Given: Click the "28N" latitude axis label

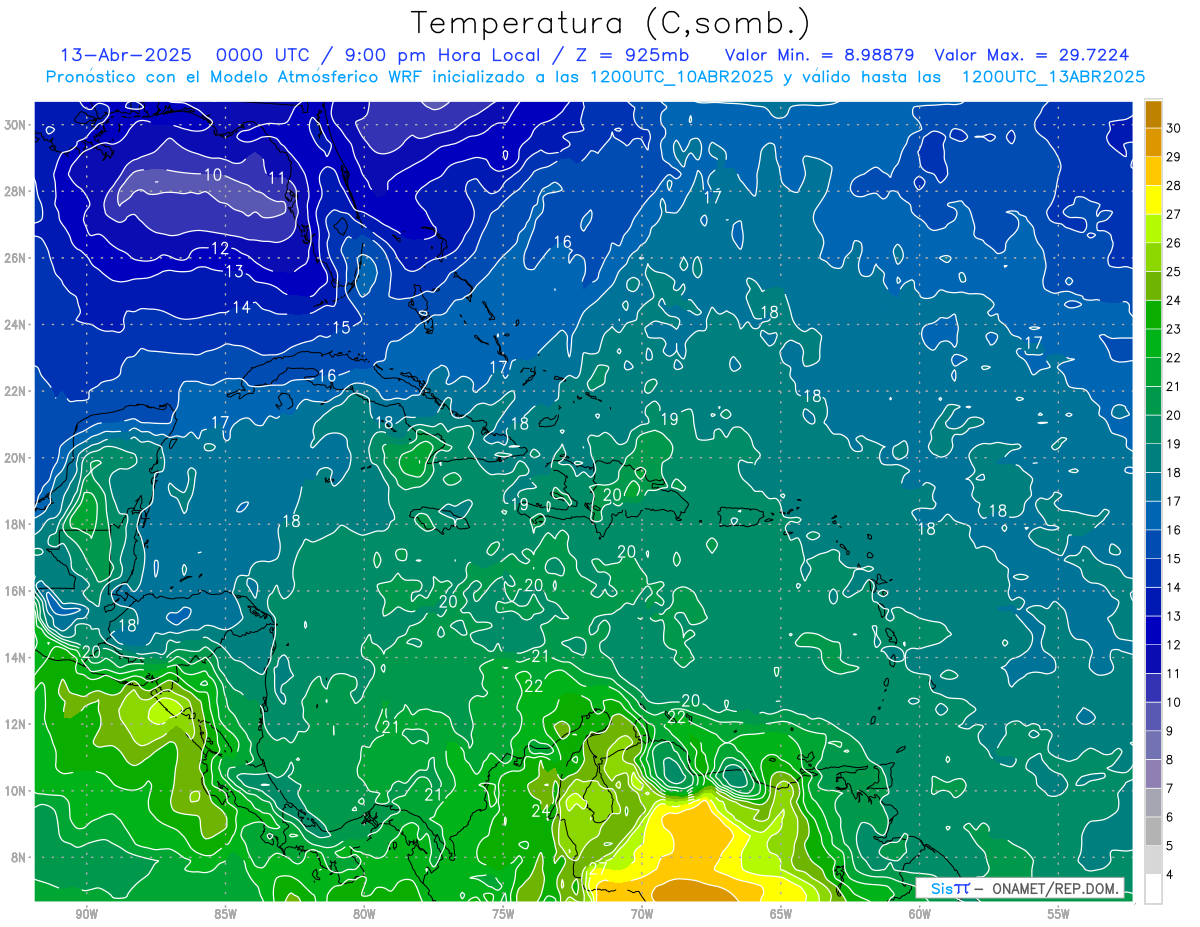Looking at the screenshot, I should coord(15,191).
